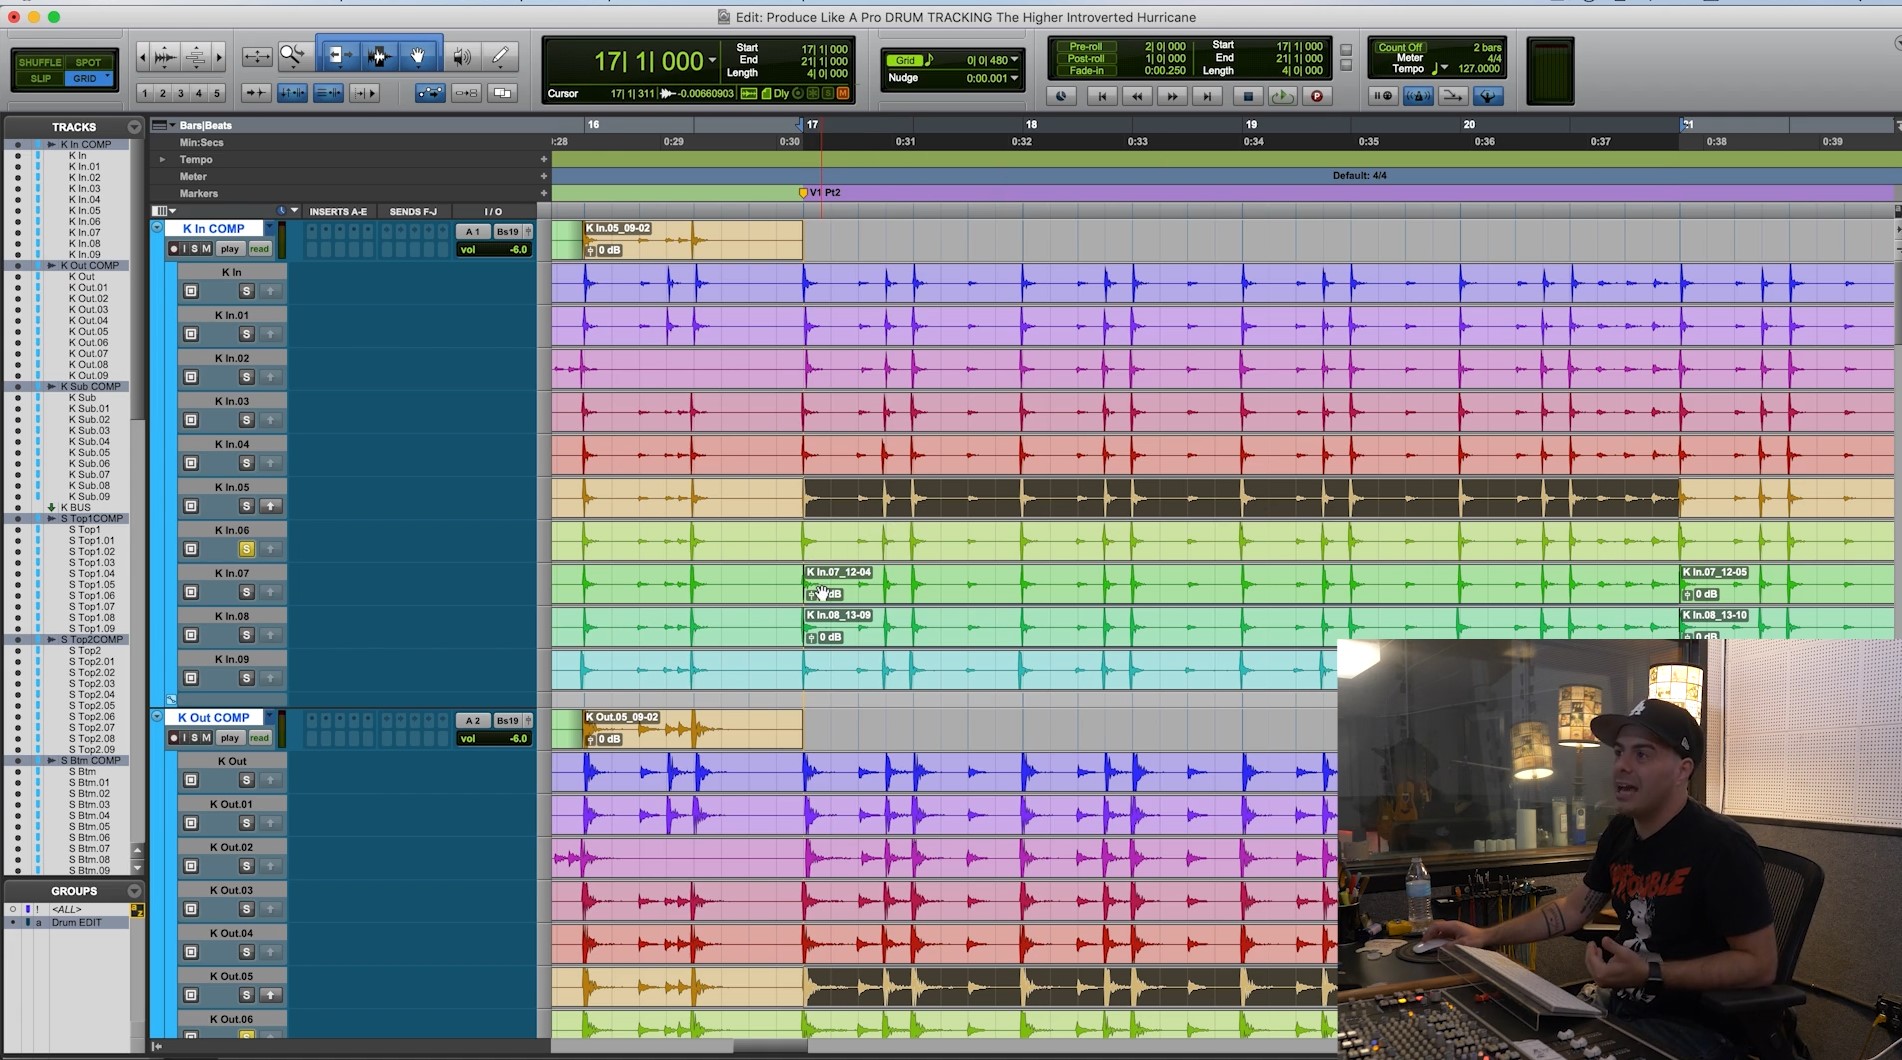This screenshot has height=1060, width=1902.
Task: Enable Slip edit mode
Action: tap(40, 78)
